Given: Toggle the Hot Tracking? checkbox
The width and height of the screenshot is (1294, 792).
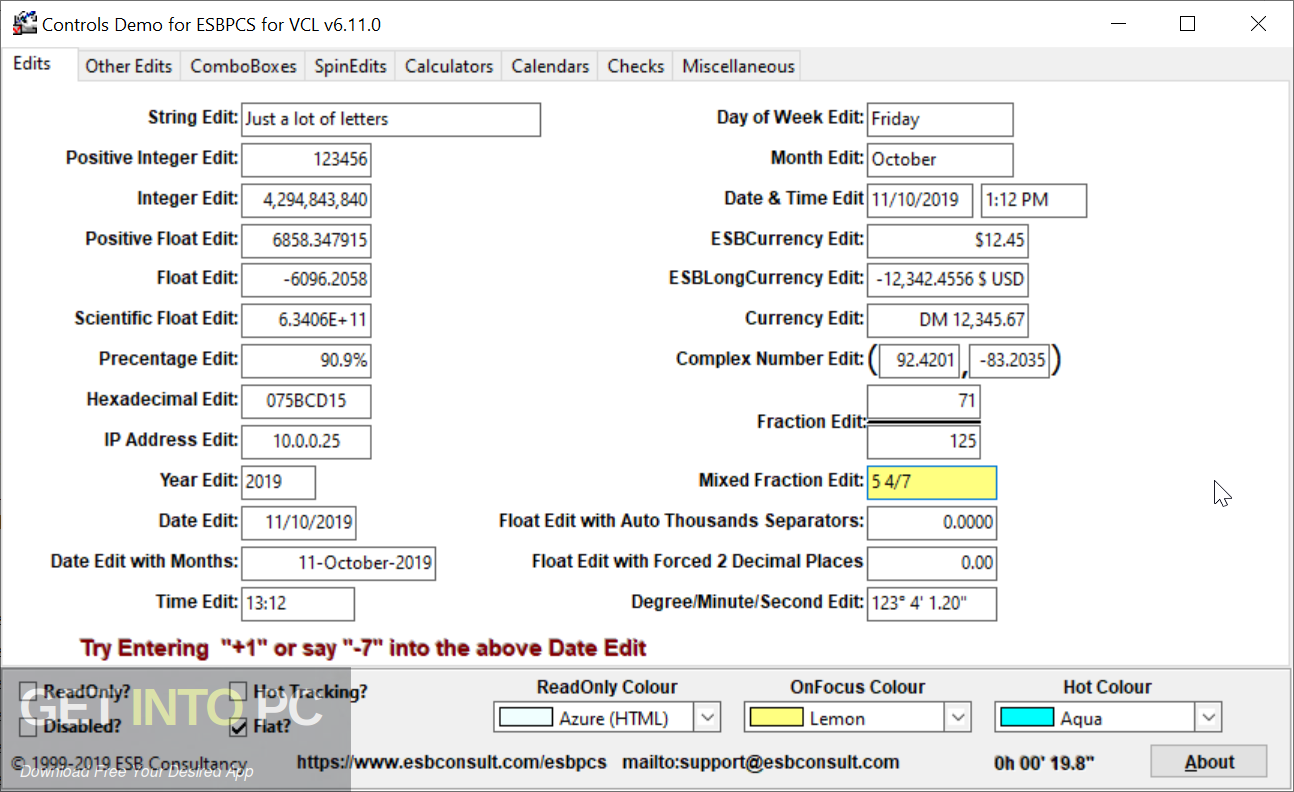Looking at the screenshot, I should [239, 692].
